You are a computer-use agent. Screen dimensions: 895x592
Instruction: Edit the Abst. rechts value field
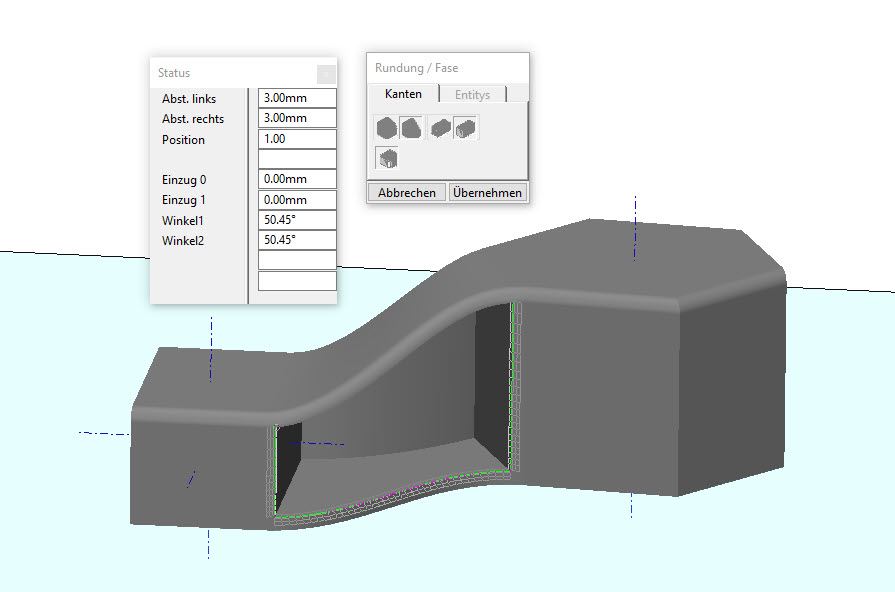[x=297, y=118]
